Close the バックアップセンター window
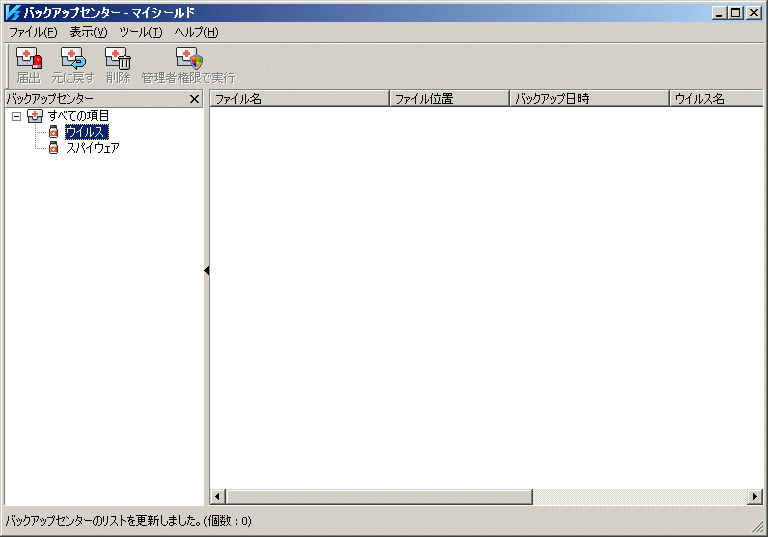 (754, 13)
